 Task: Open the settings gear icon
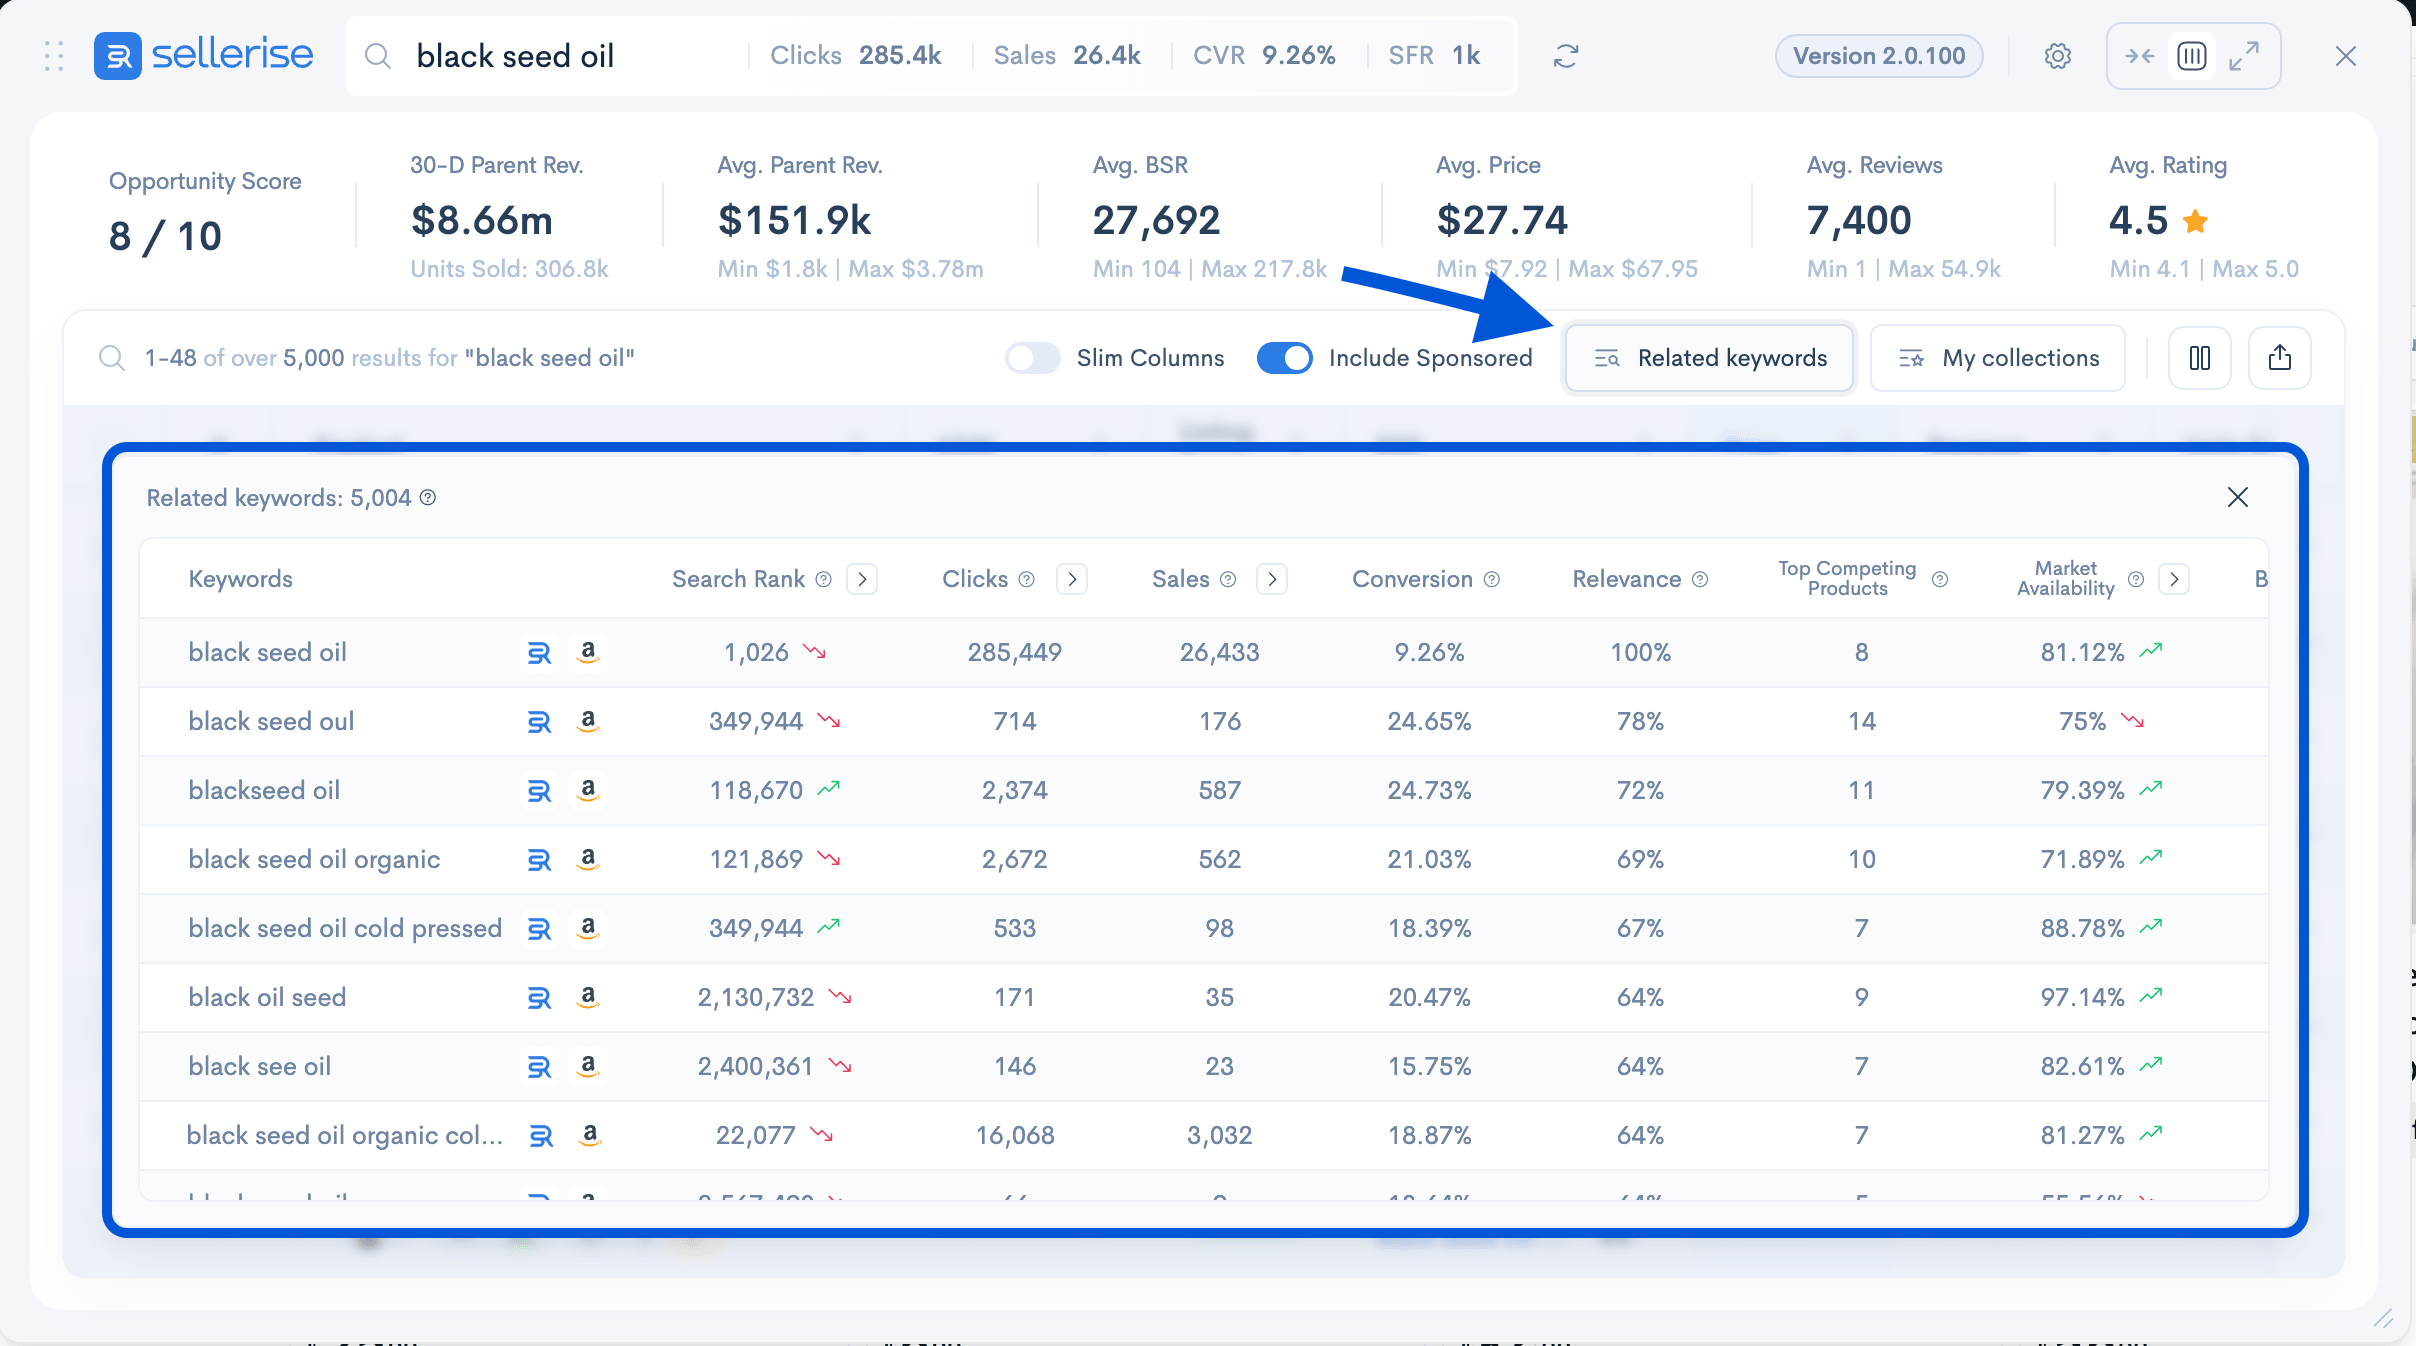coord(2057,56)
